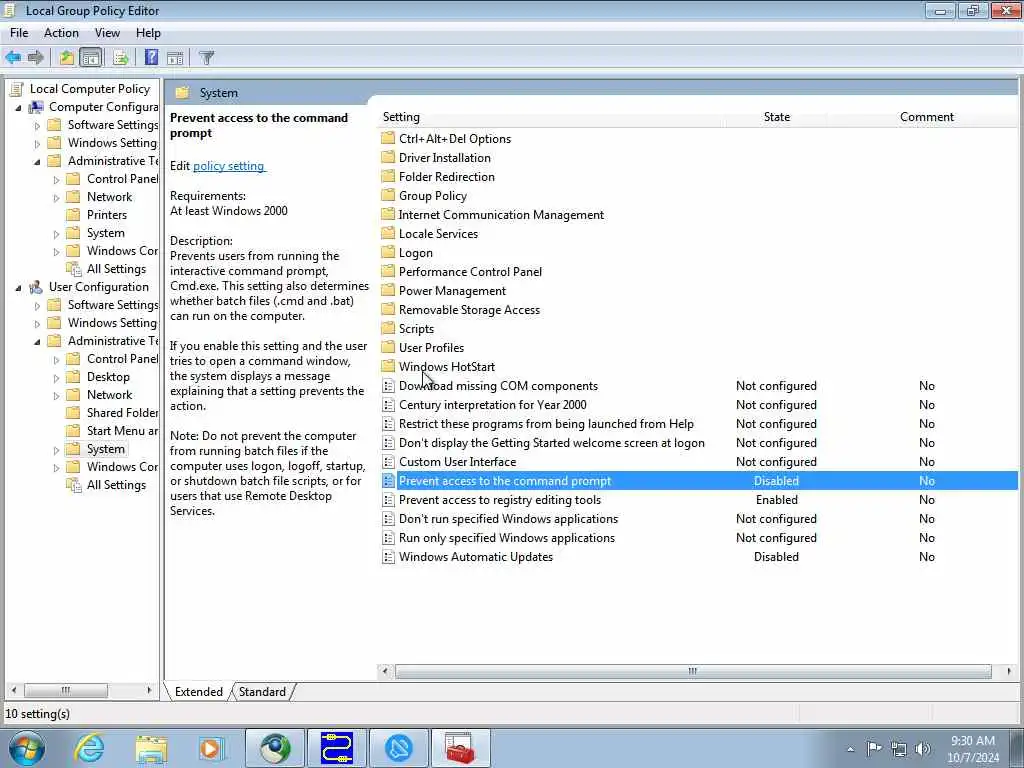Click the Filter funnel toolbar icon
Image resolution: width=1024 pixels, height=768 pixels.
206,57
